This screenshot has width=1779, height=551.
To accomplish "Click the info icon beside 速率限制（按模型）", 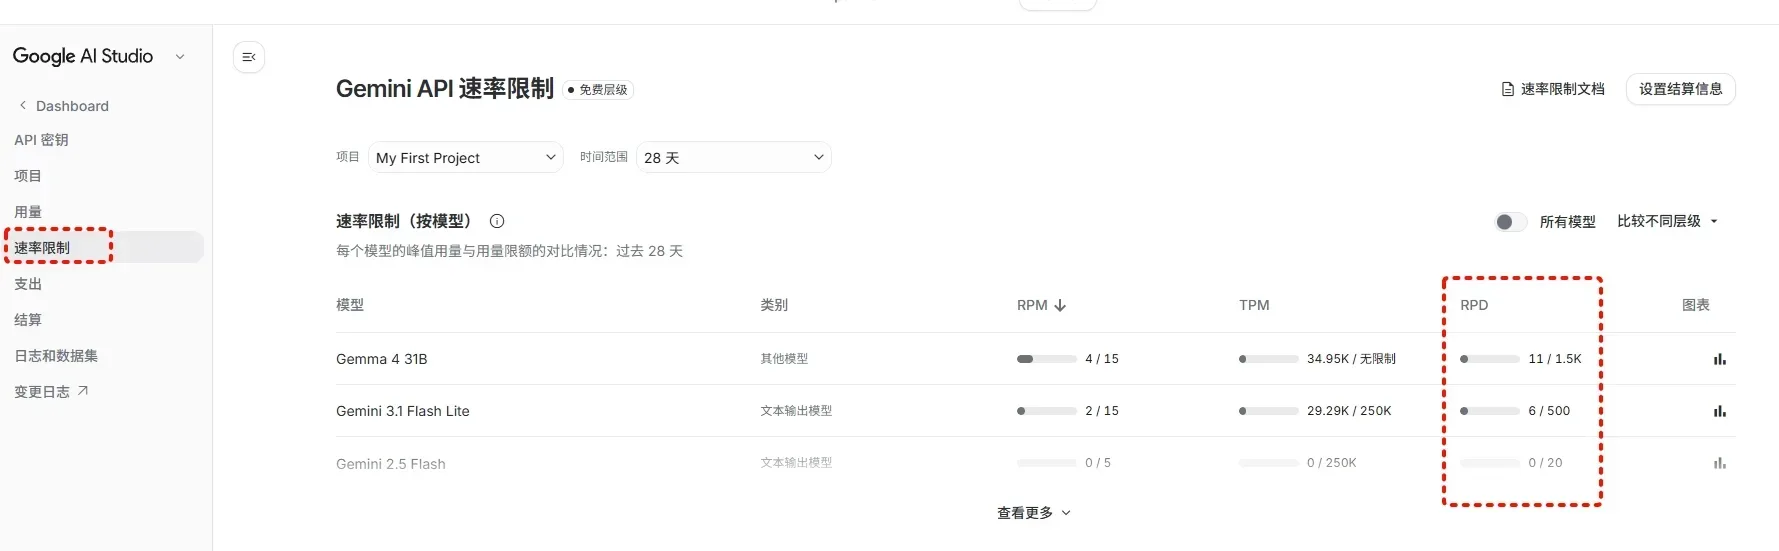I will (497, 221).
